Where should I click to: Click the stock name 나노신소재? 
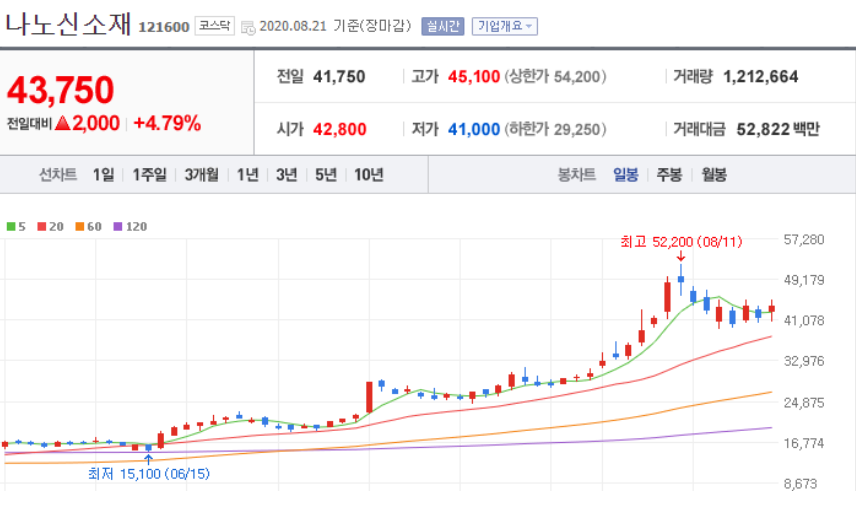[68, 25]
